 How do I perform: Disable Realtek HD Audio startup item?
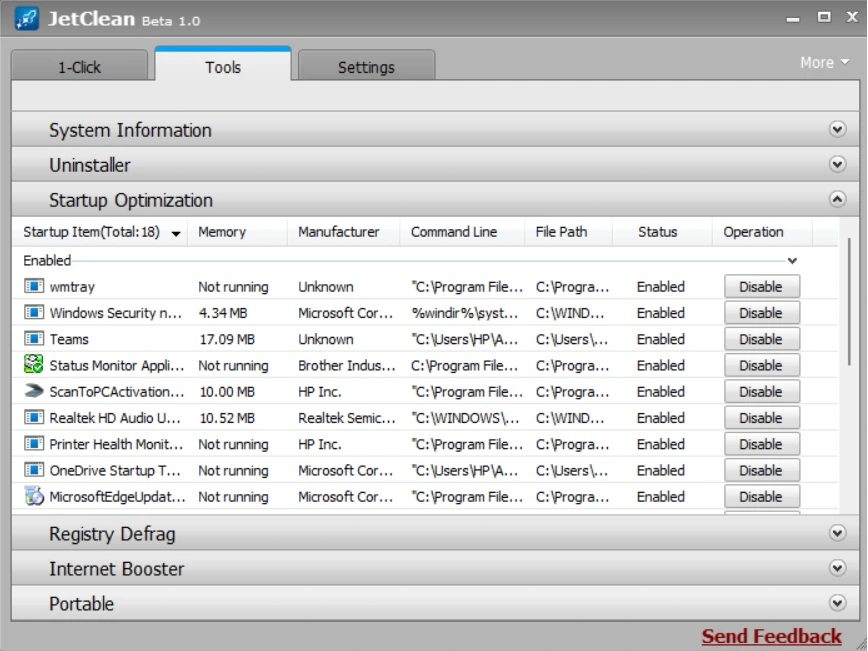762,418
